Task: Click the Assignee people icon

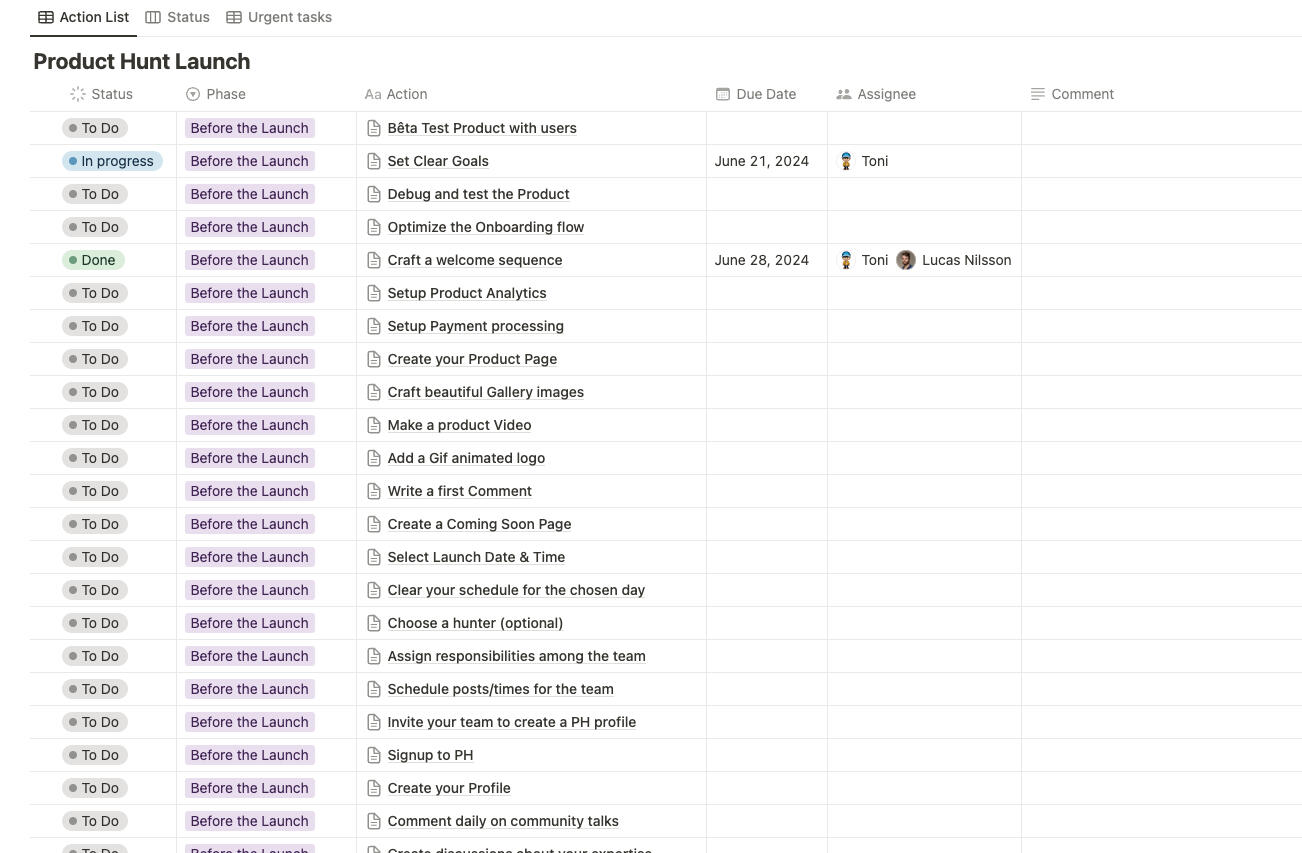Action: click(x=844, y=94)
